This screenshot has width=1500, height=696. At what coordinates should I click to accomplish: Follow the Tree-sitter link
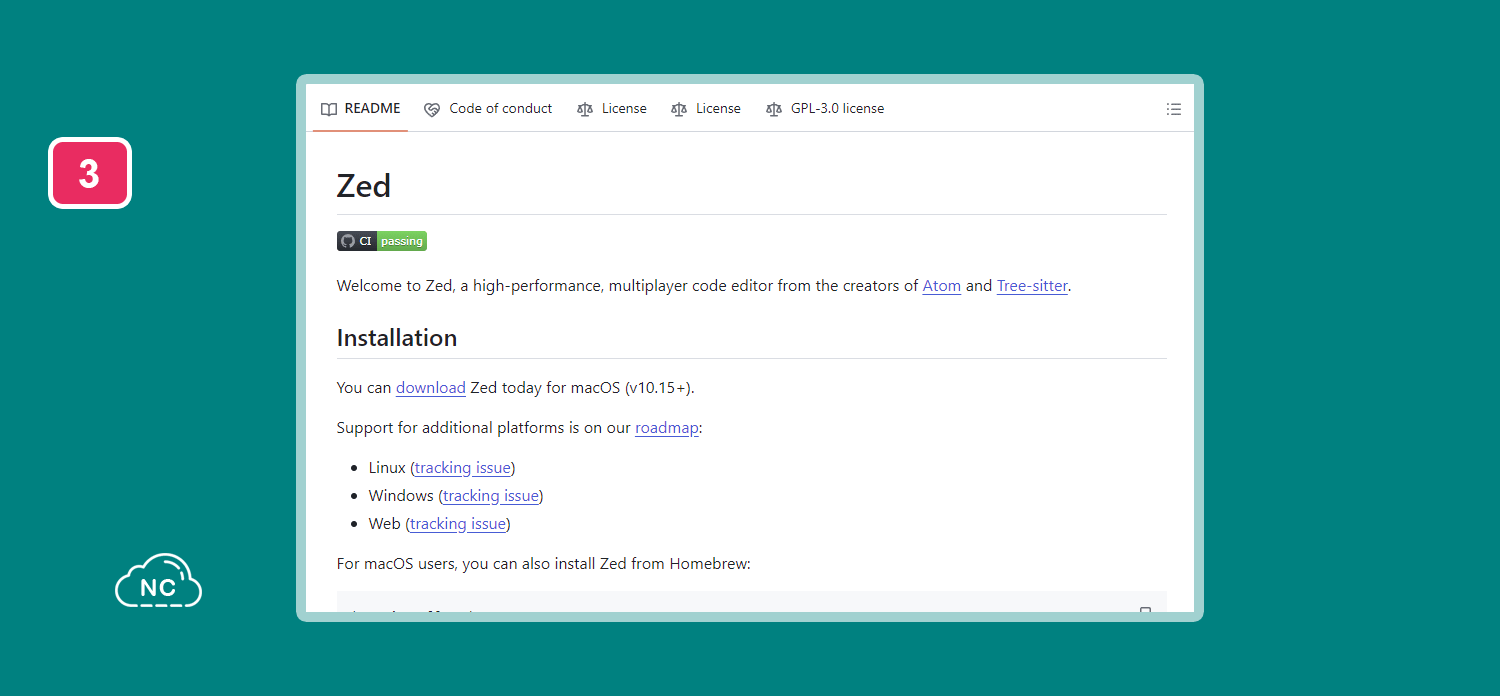point(1032,286)
